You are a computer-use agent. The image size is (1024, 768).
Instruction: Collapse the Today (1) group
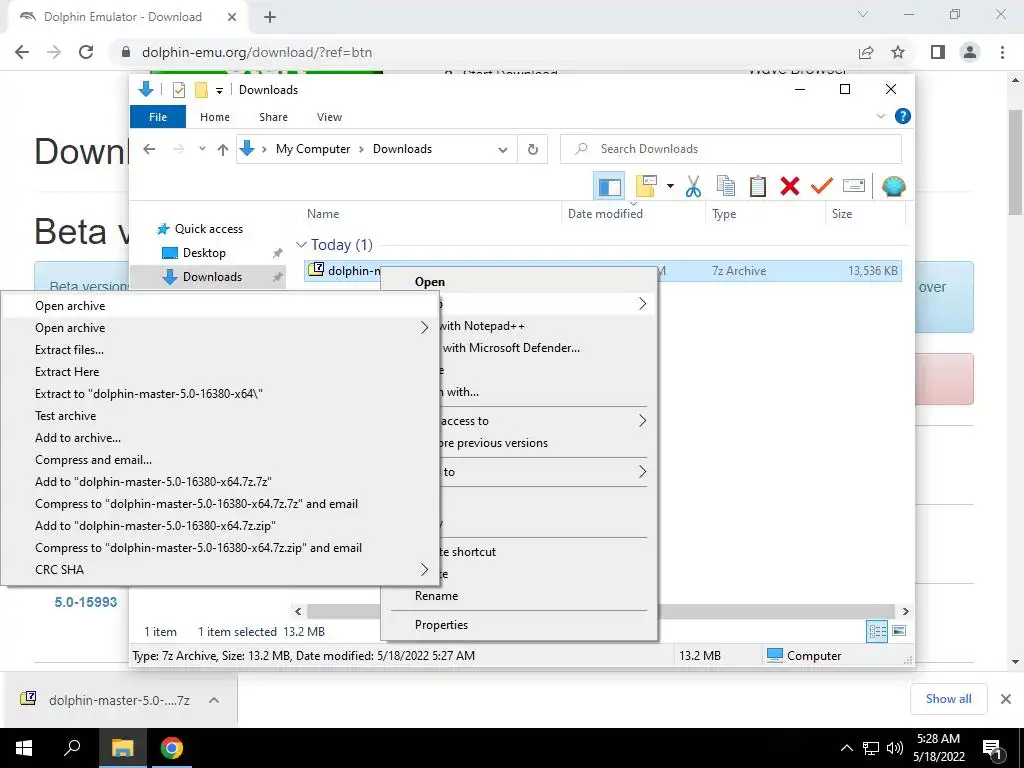tap(301, 245)
